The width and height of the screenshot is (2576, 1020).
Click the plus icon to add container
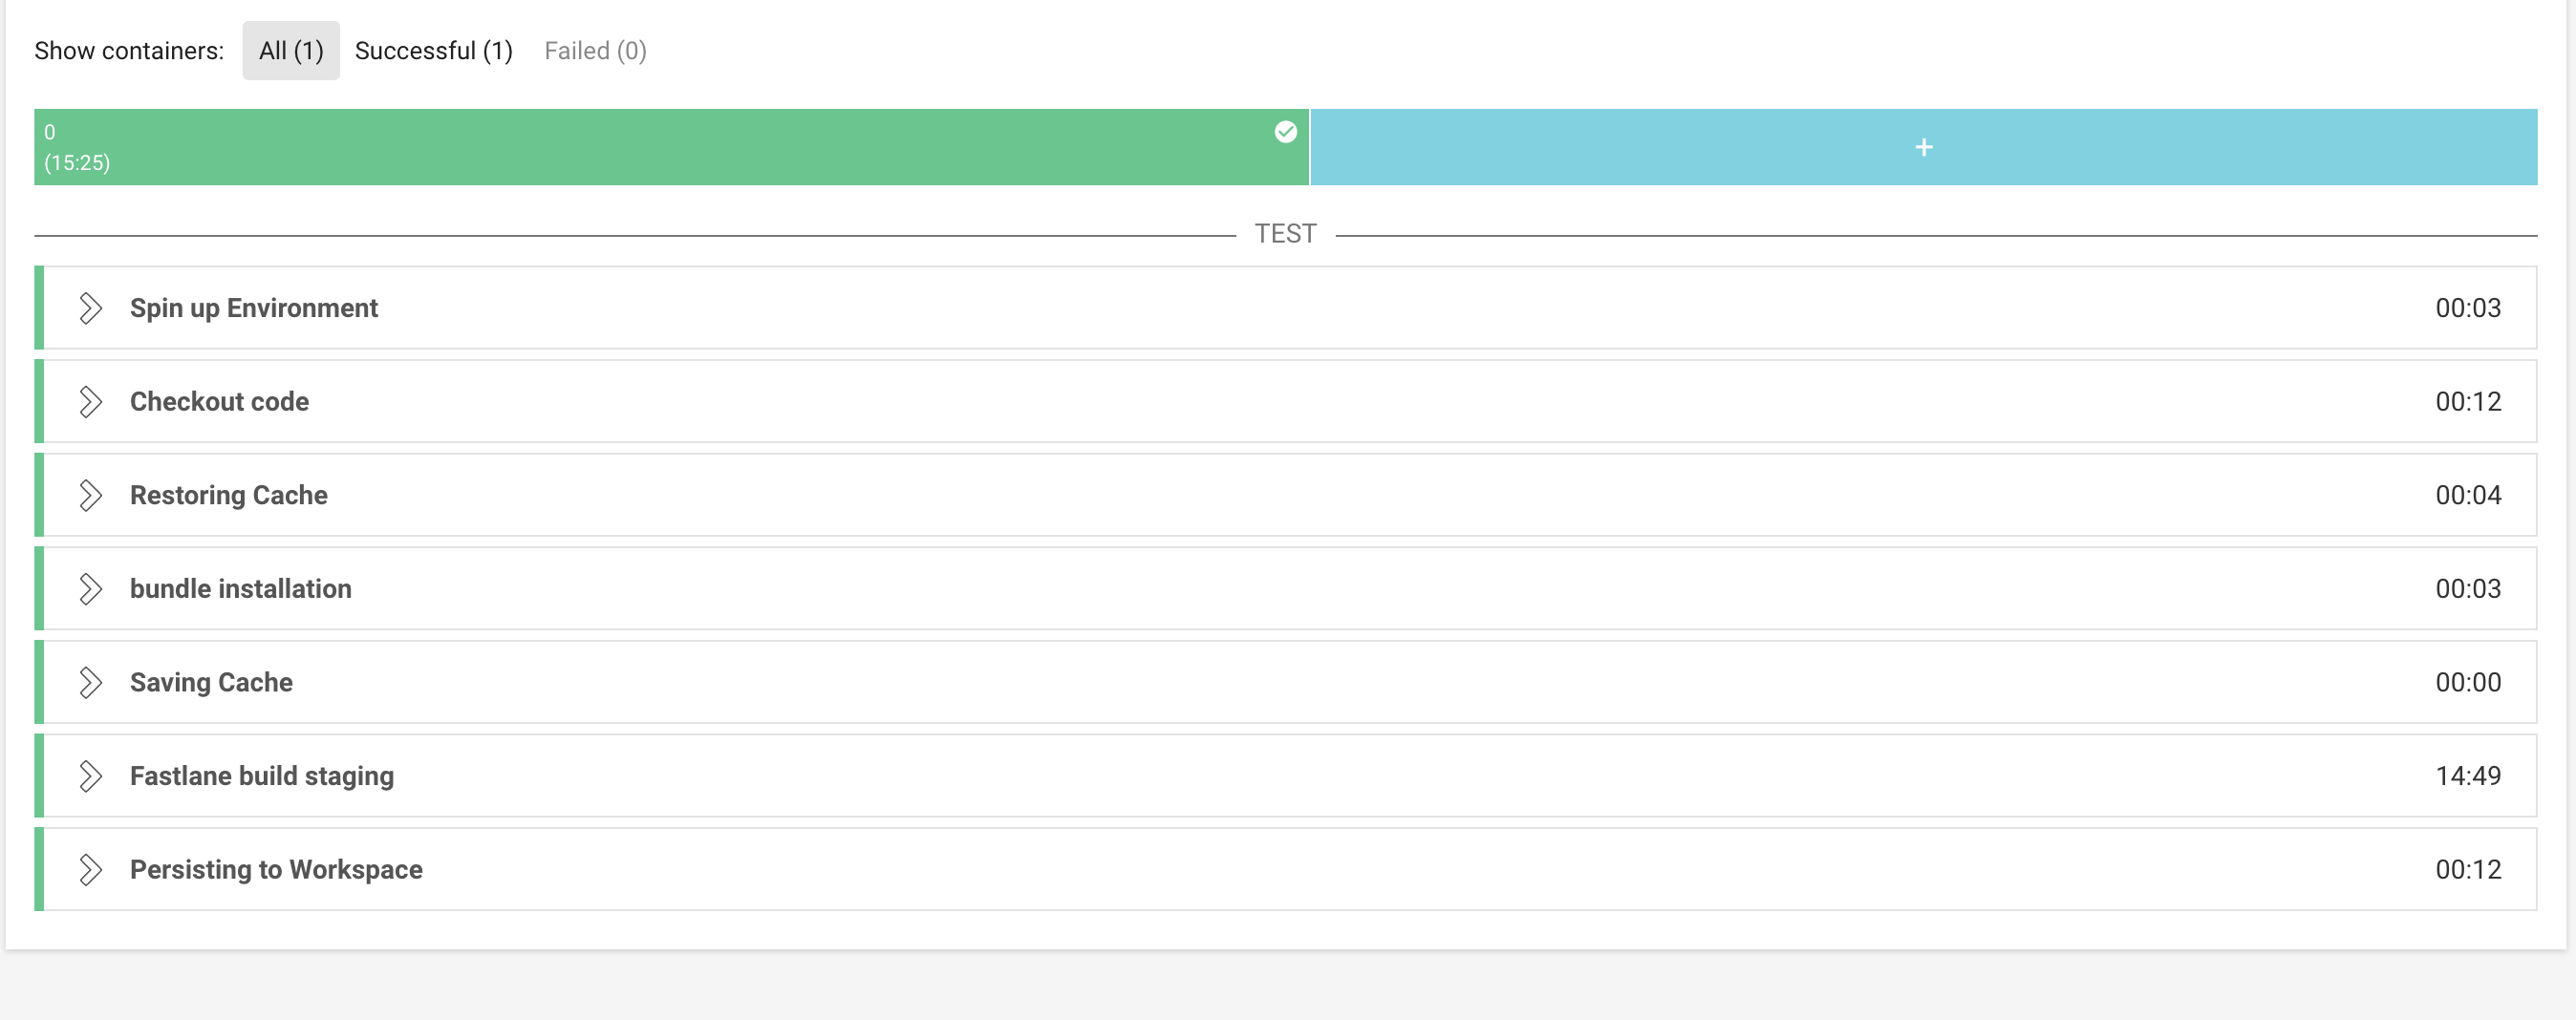coord(1923,147)
